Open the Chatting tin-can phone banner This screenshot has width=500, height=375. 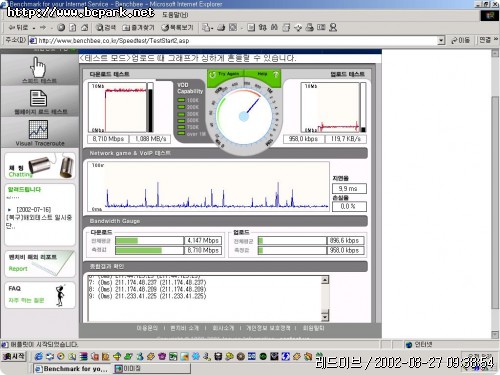(x=40, y=166)
